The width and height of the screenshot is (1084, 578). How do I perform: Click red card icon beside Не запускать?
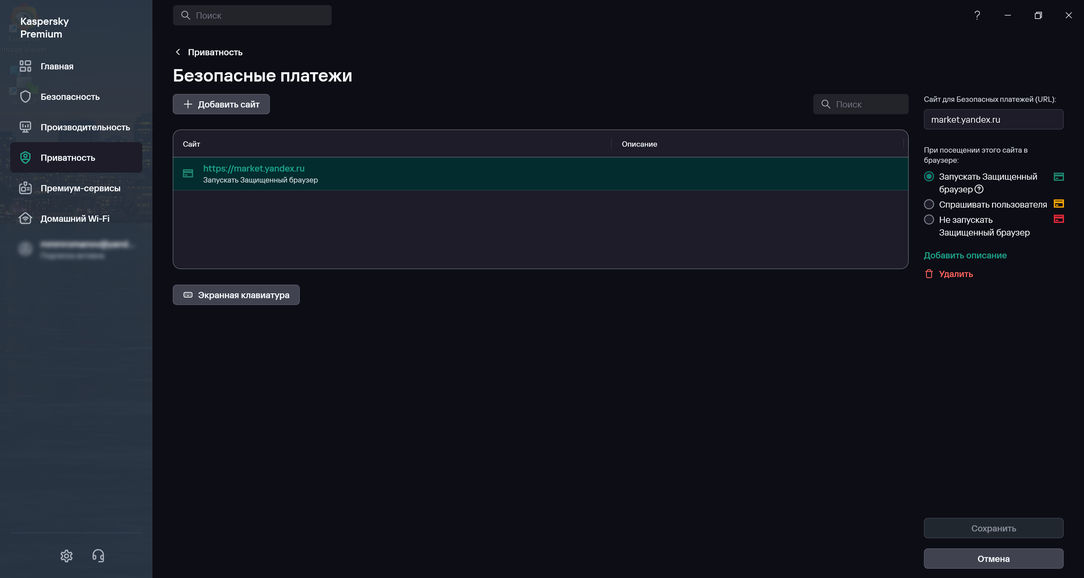1058,219
